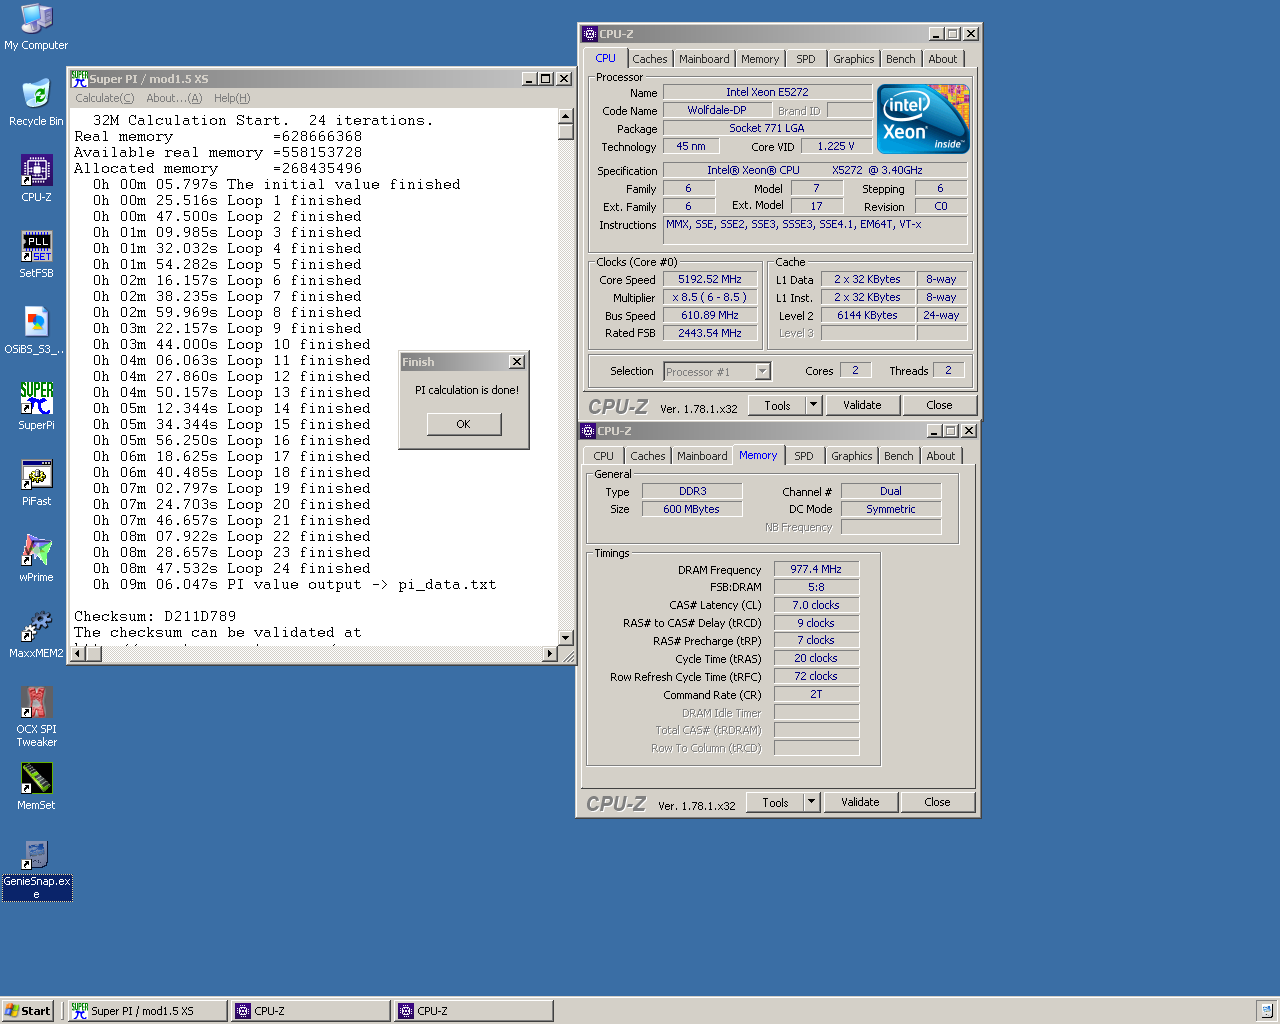Click the upper CPU-Z window title icon

click(x=590, y=33)
